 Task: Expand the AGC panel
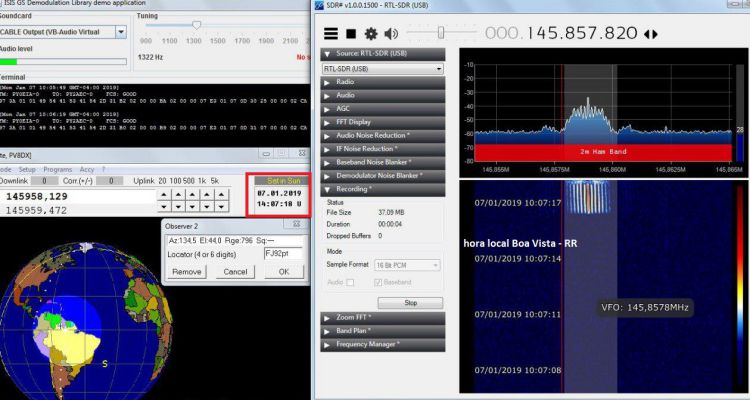click(383, 109)
